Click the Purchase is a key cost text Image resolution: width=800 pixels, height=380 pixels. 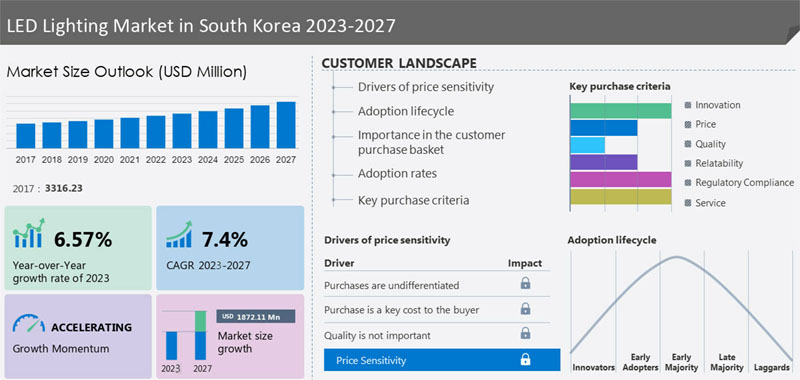coord(402,310)
